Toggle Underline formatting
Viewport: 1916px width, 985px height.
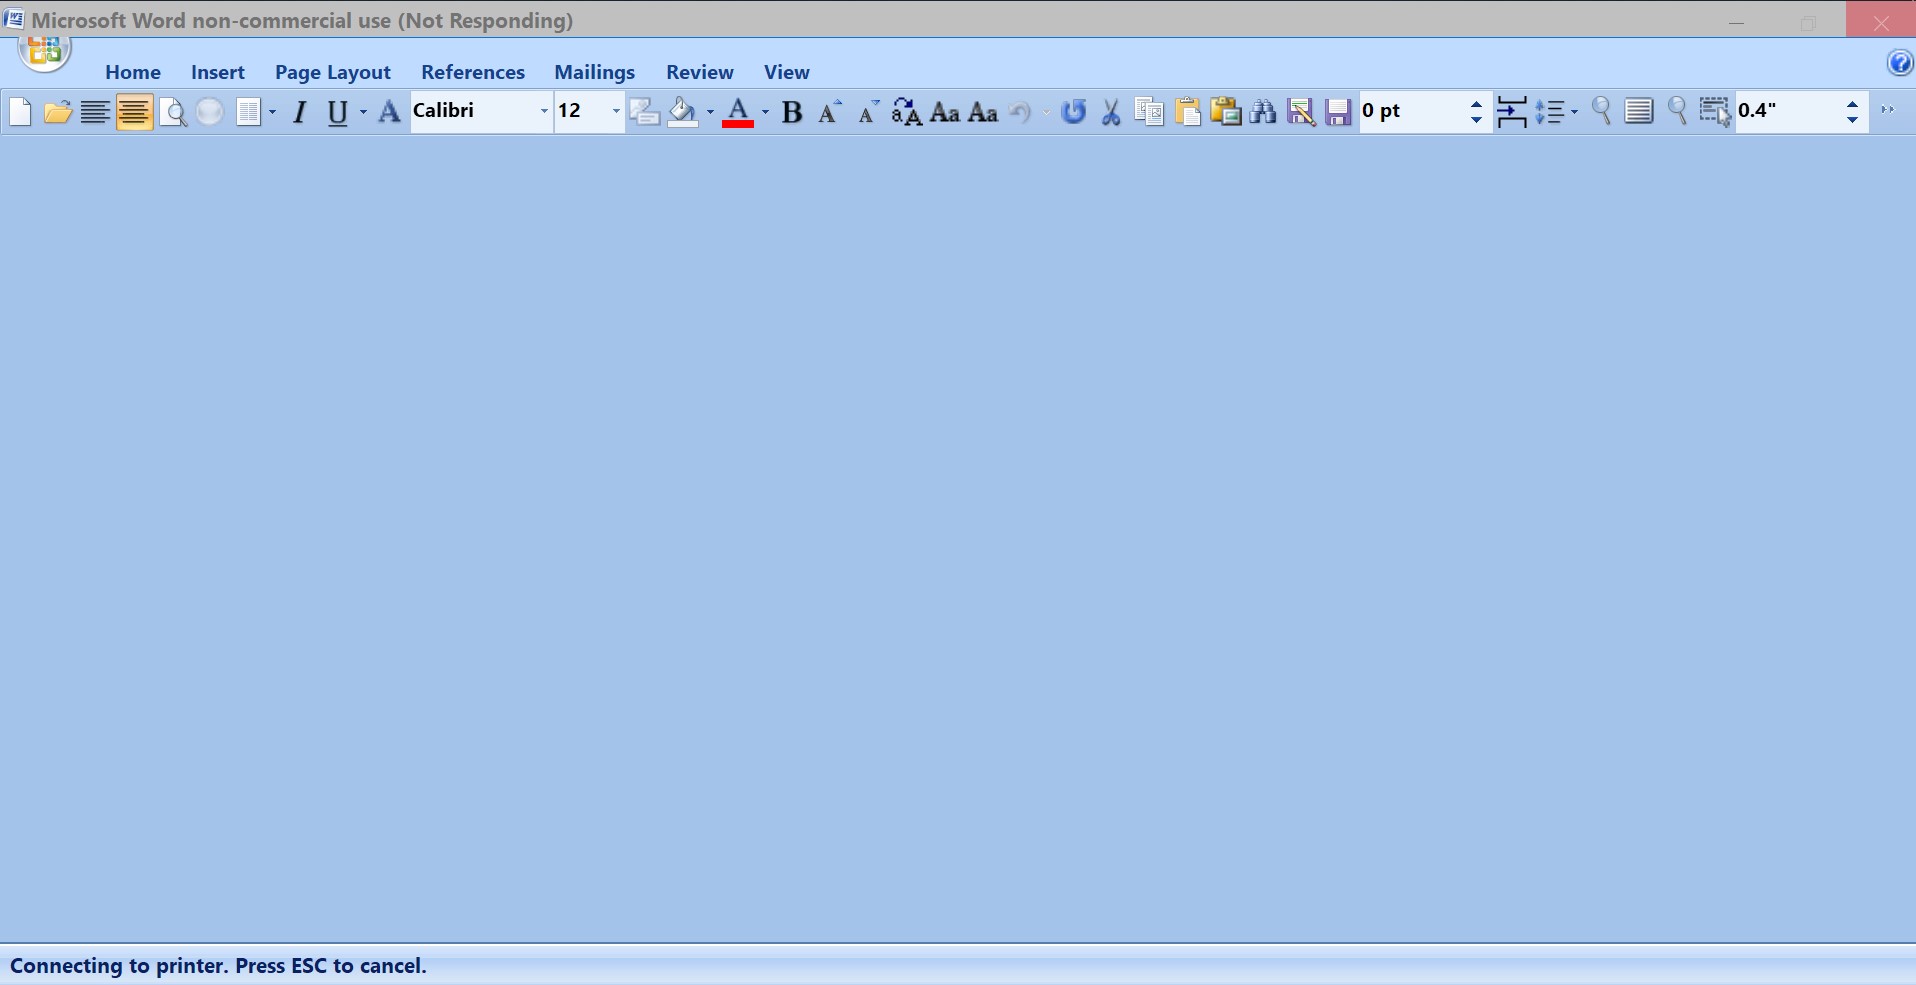338,112
